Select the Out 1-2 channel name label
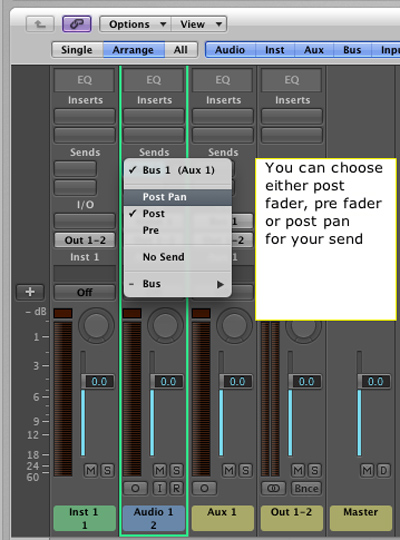 pos(292,518)
